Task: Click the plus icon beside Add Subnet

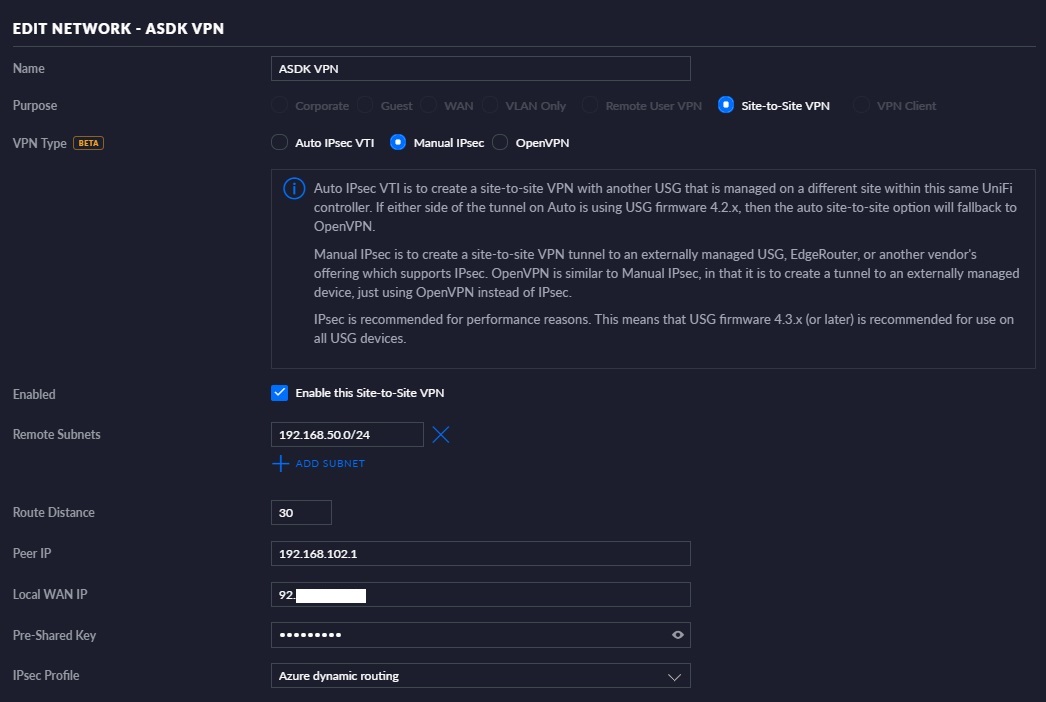Action: click(280, 464)
